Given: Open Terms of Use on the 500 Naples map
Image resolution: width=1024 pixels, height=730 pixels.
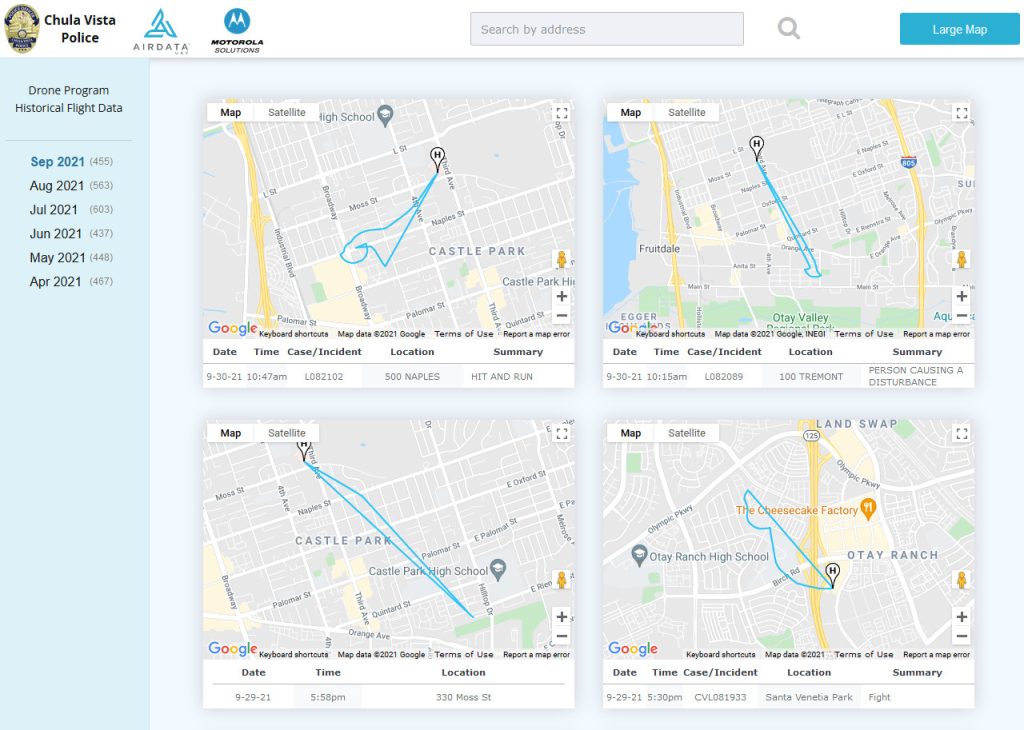Looking at the screenshot, I should pyautogui.click(x=464, y=334).
